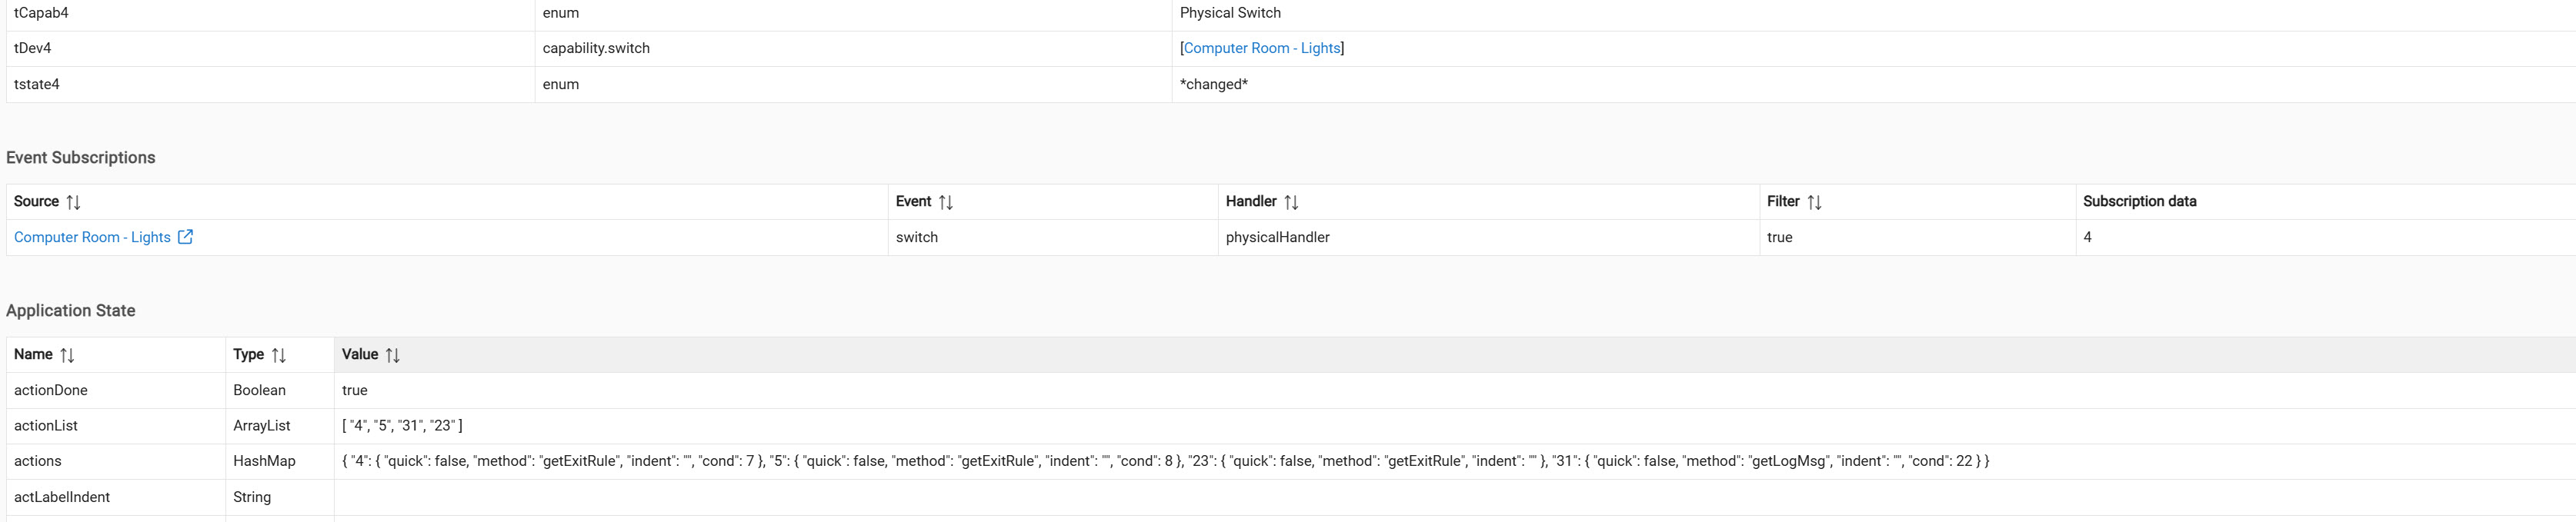
Task: Click the actLabelIndent row name
Action: point(62,497)
